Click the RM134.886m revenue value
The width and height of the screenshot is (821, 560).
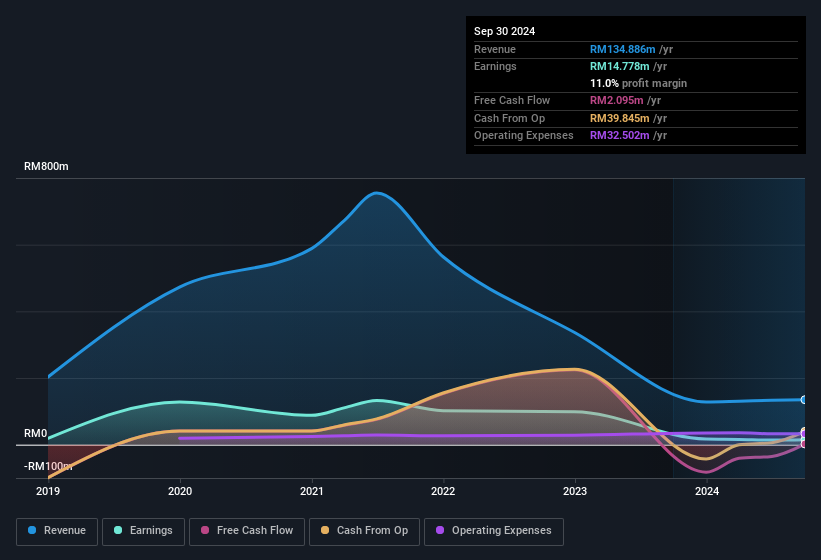point(622,49)
